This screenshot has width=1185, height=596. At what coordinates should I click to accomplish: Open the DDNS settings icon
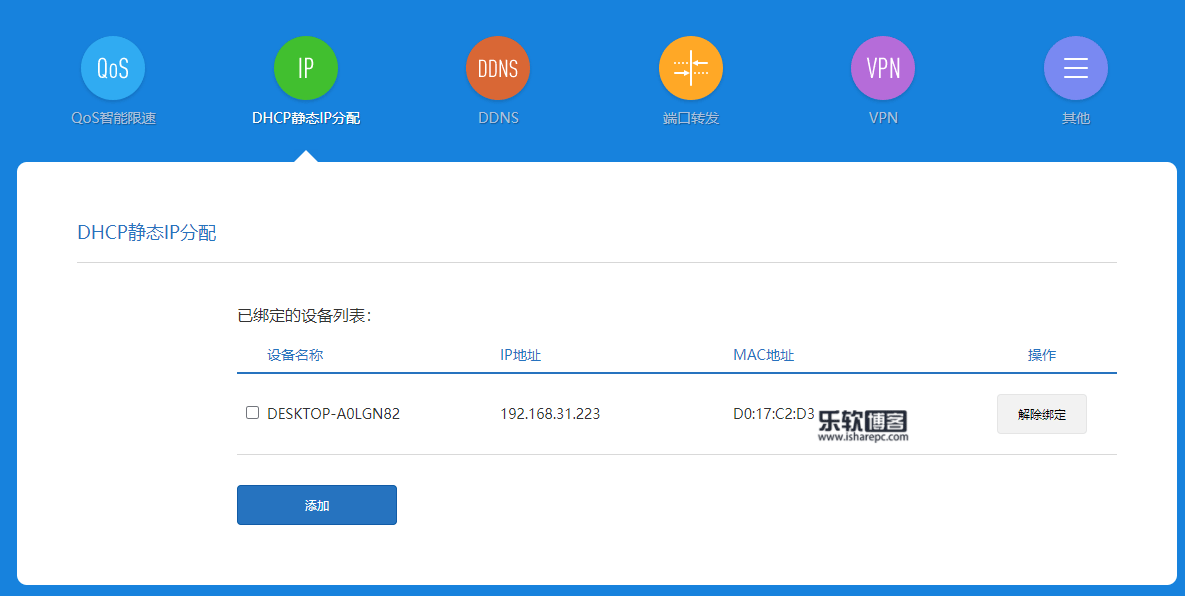497,67
